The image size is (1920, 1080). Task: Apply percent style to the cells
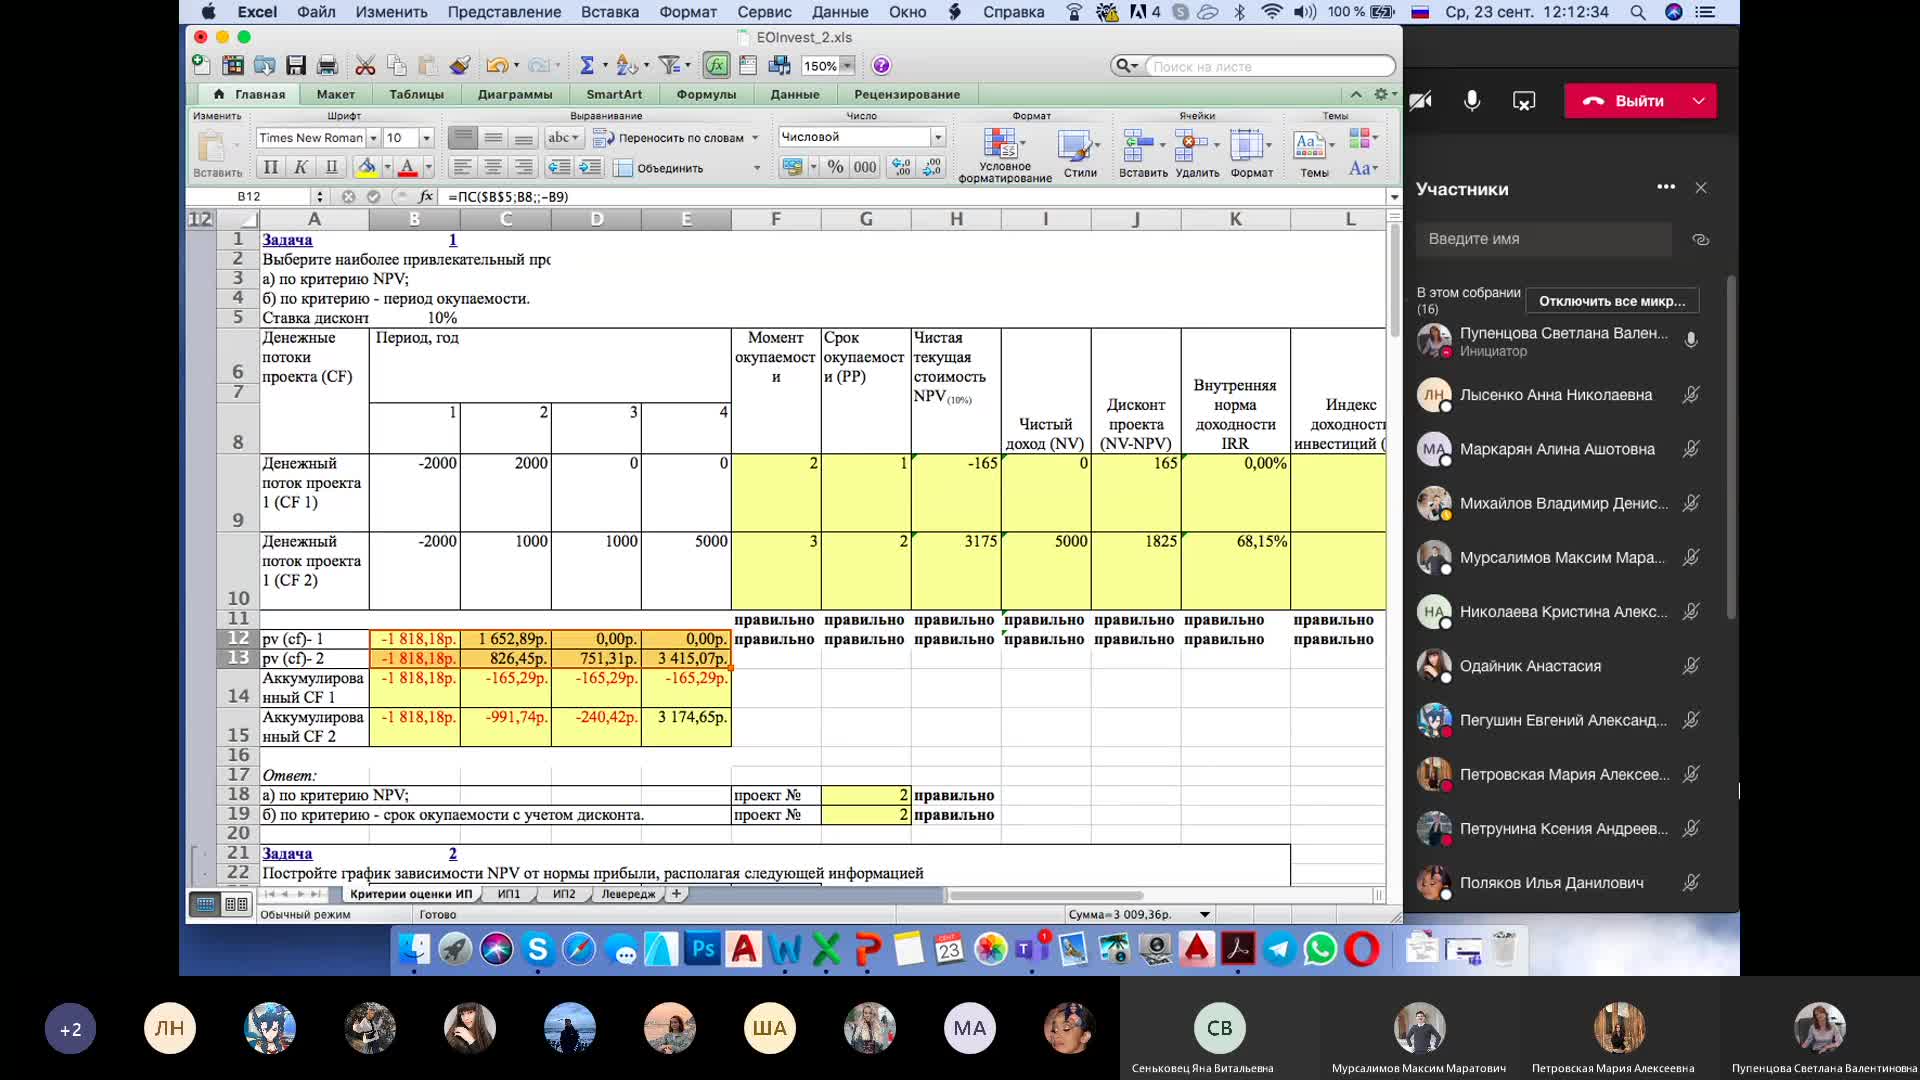[x=836, y=168]
